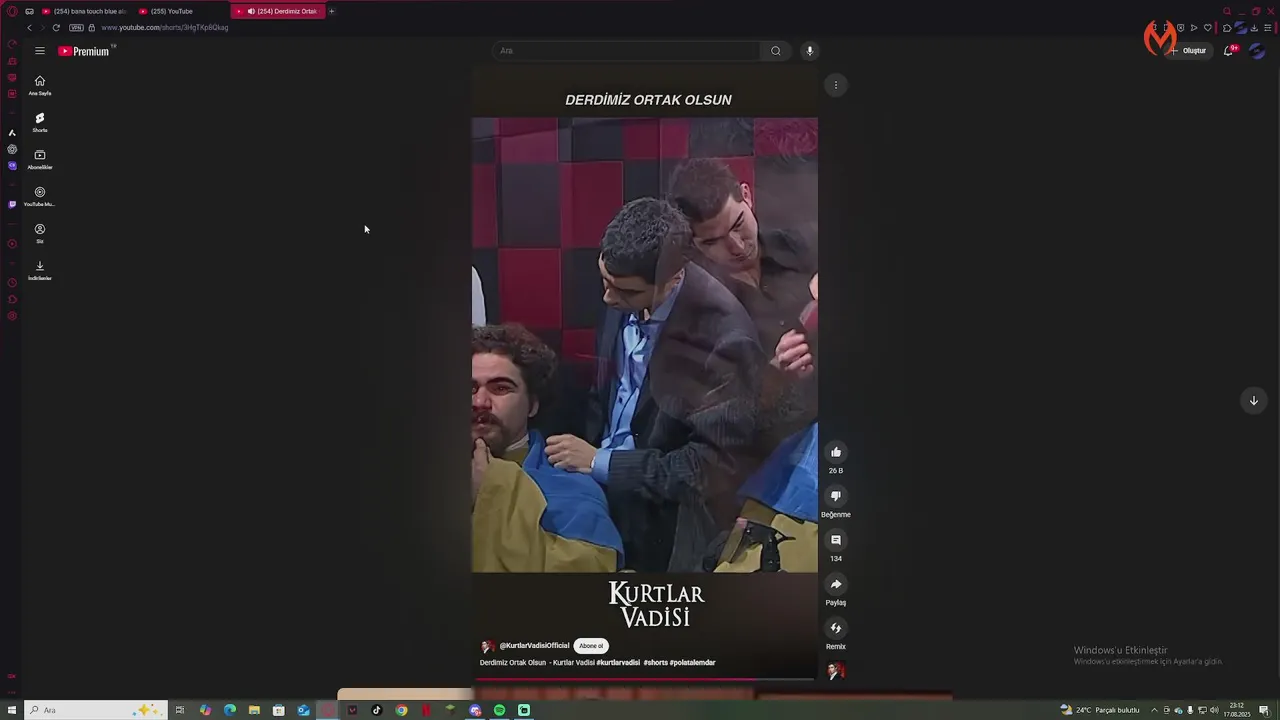Go to next Short with down arrow

point(1253,400)
